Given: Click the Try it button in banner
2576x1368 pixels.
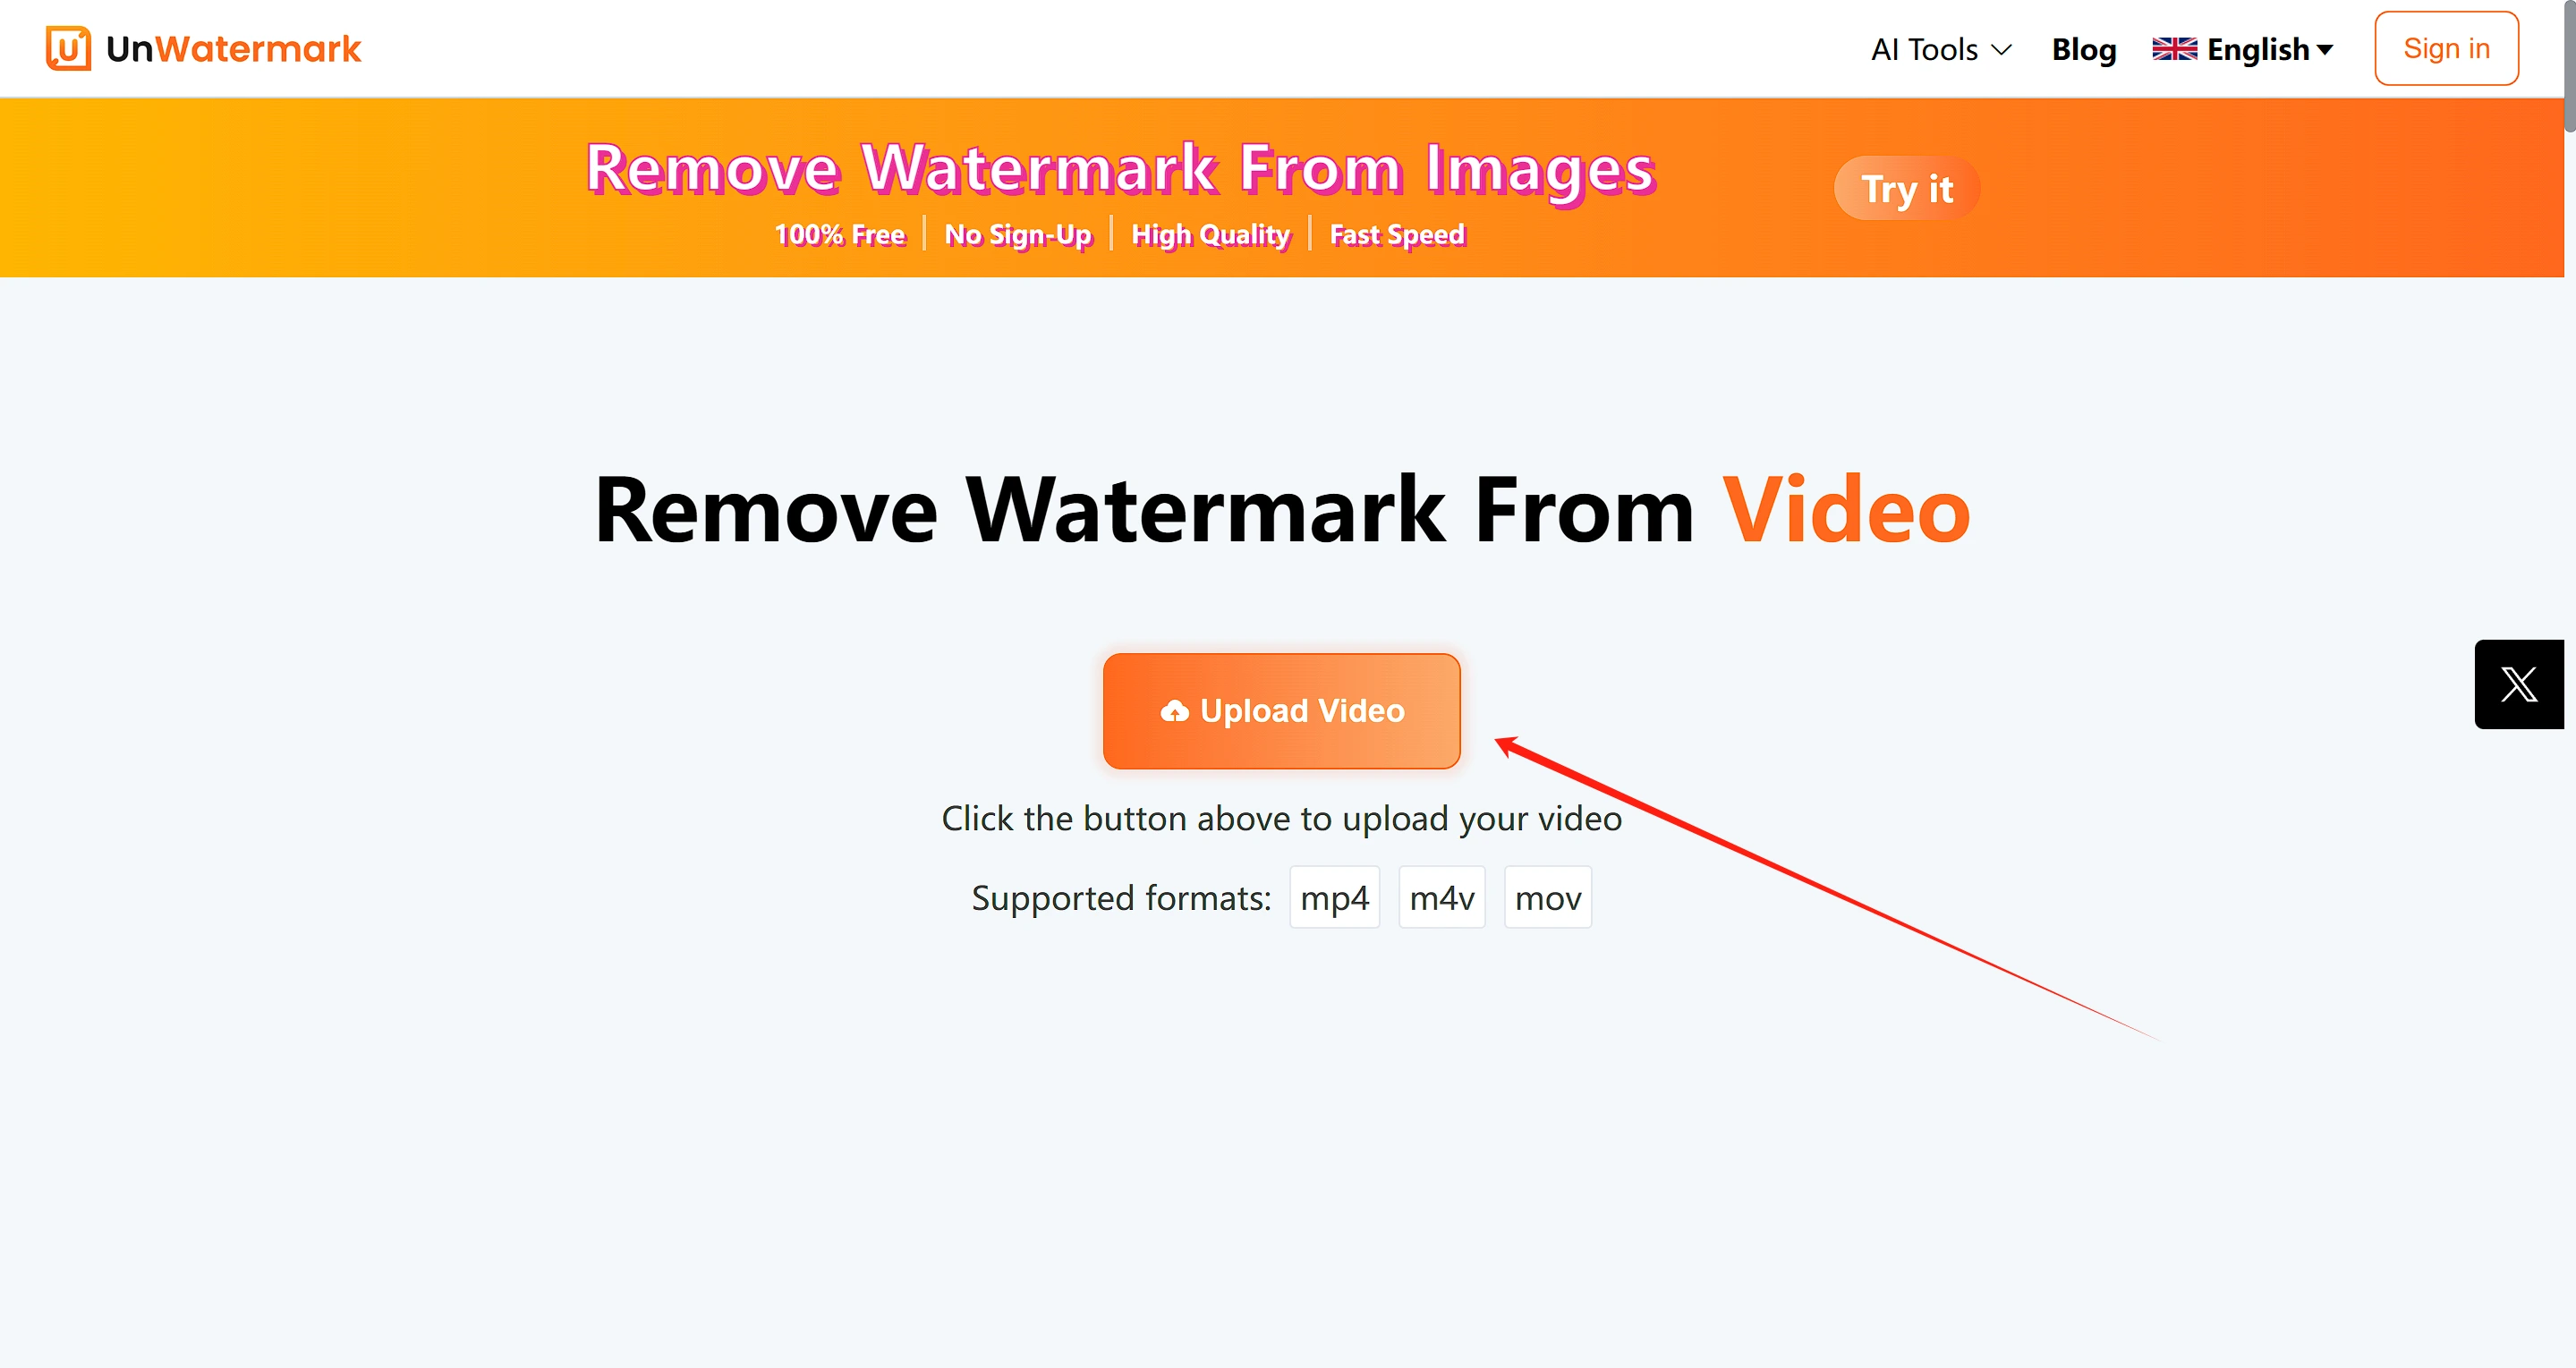Looking at the screenshot, I should point(1905,187).
